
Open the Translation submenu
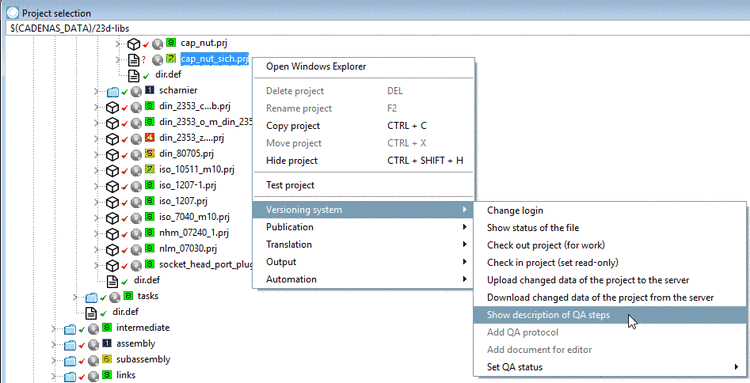tap(363, 244)
